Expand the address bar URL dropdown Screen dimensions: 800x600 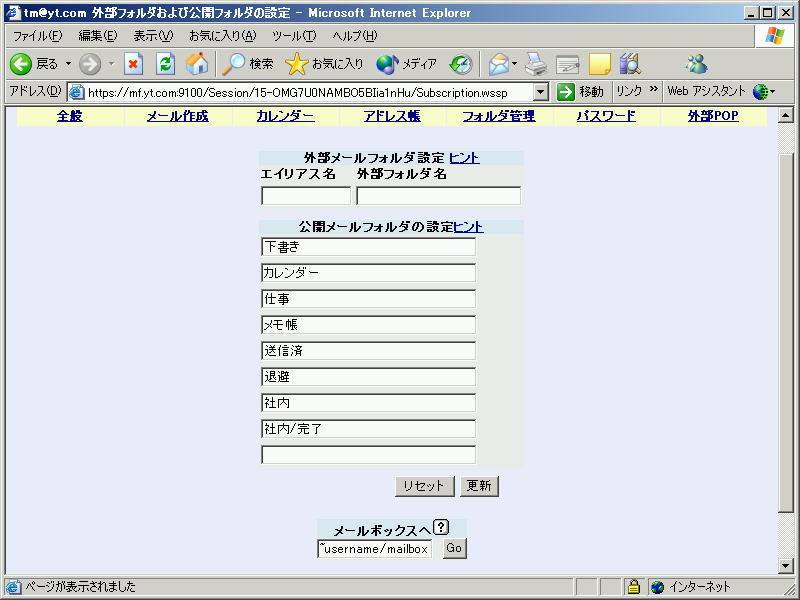541,92
